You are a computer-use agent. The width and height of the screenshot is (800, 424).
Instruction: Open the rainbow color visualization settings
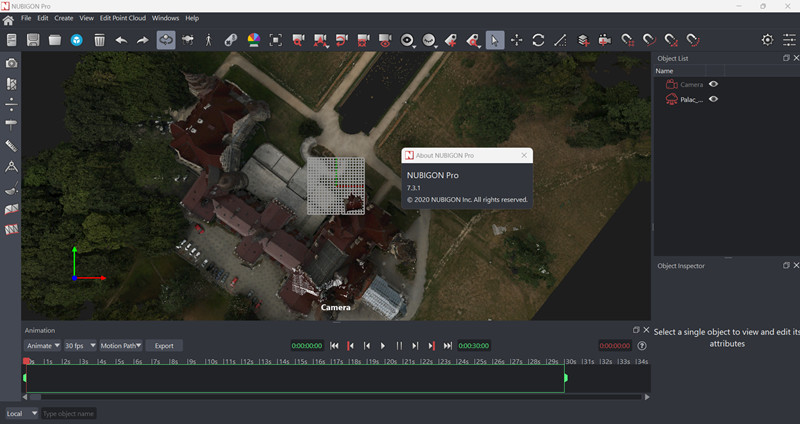tap(254, 40)
